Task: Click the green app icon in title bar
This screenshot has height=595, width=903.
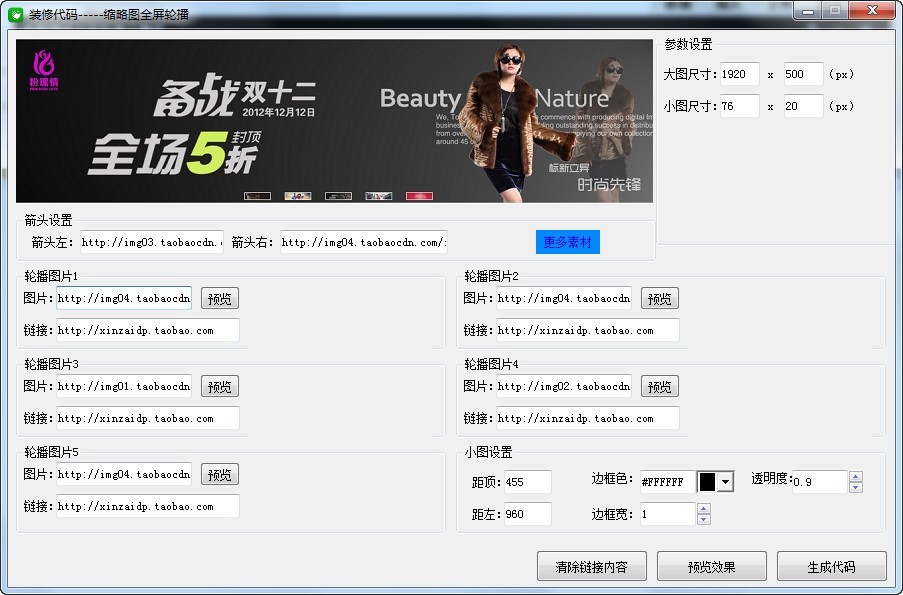Action: pyautogui.click(x=16, y=14)
